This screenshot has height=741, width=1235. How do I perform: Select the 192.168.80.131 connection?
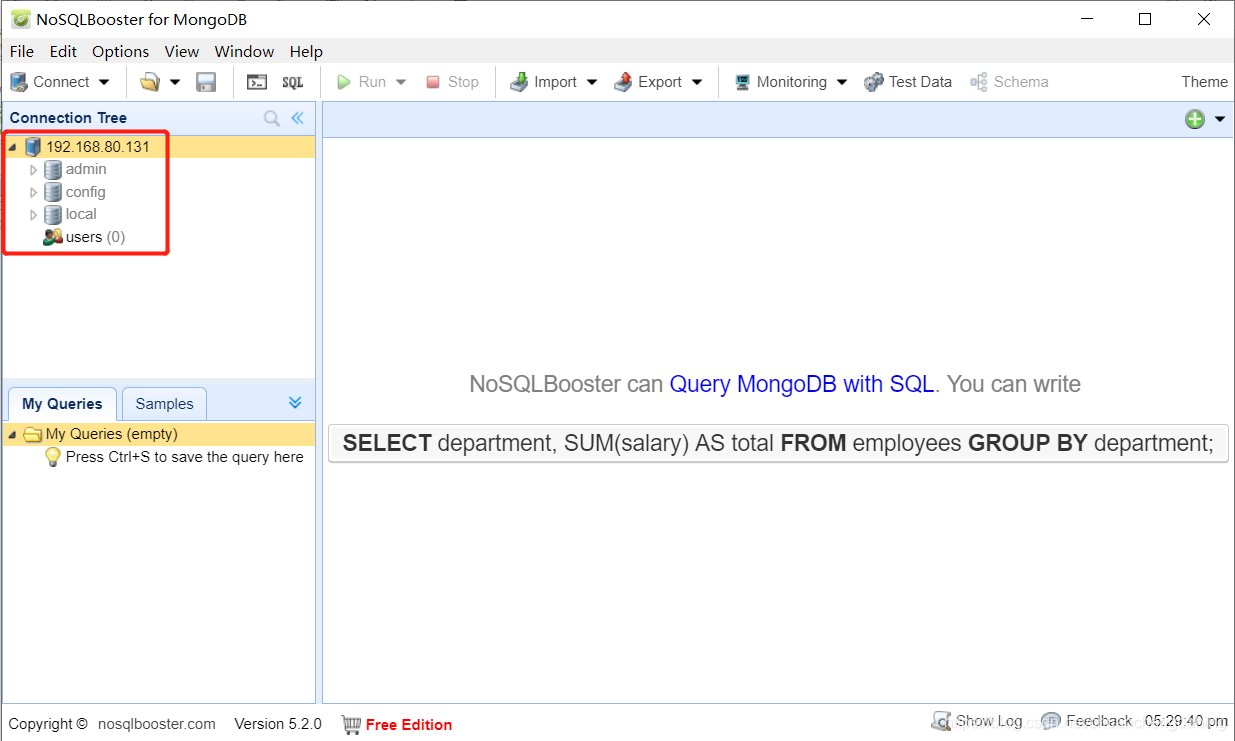[98, 147]
